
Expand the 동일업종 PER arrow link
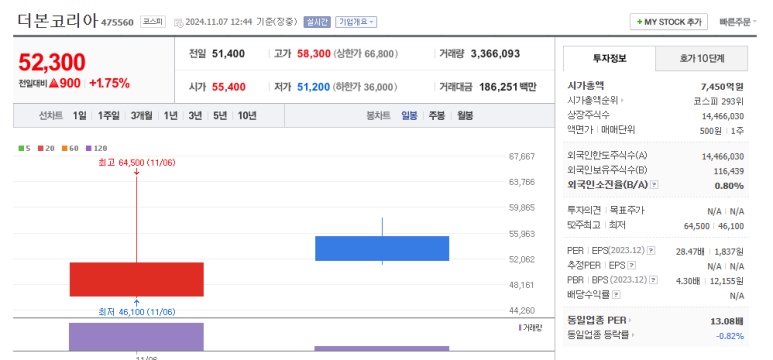631,321
